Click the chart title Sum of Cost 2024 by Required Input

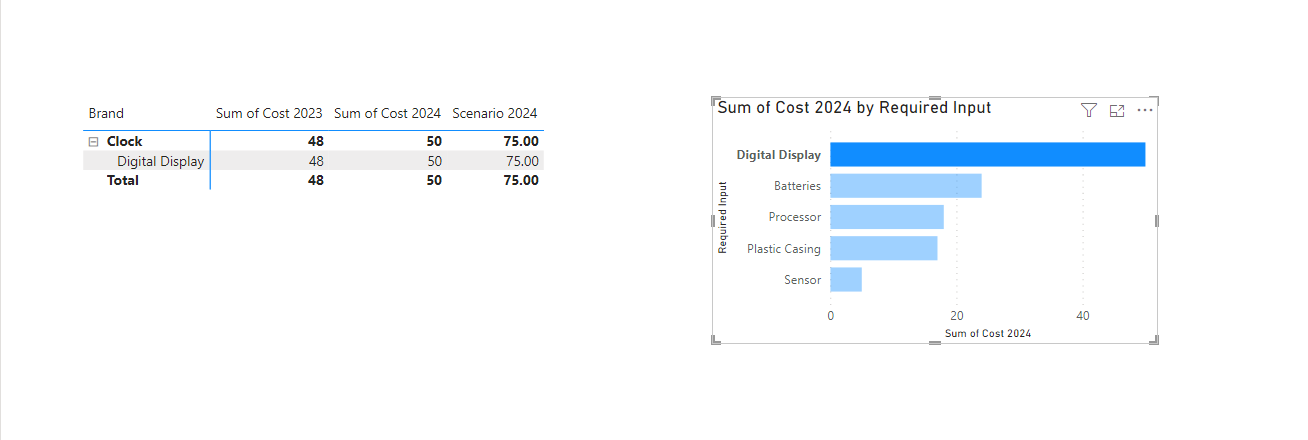[854, 108]
